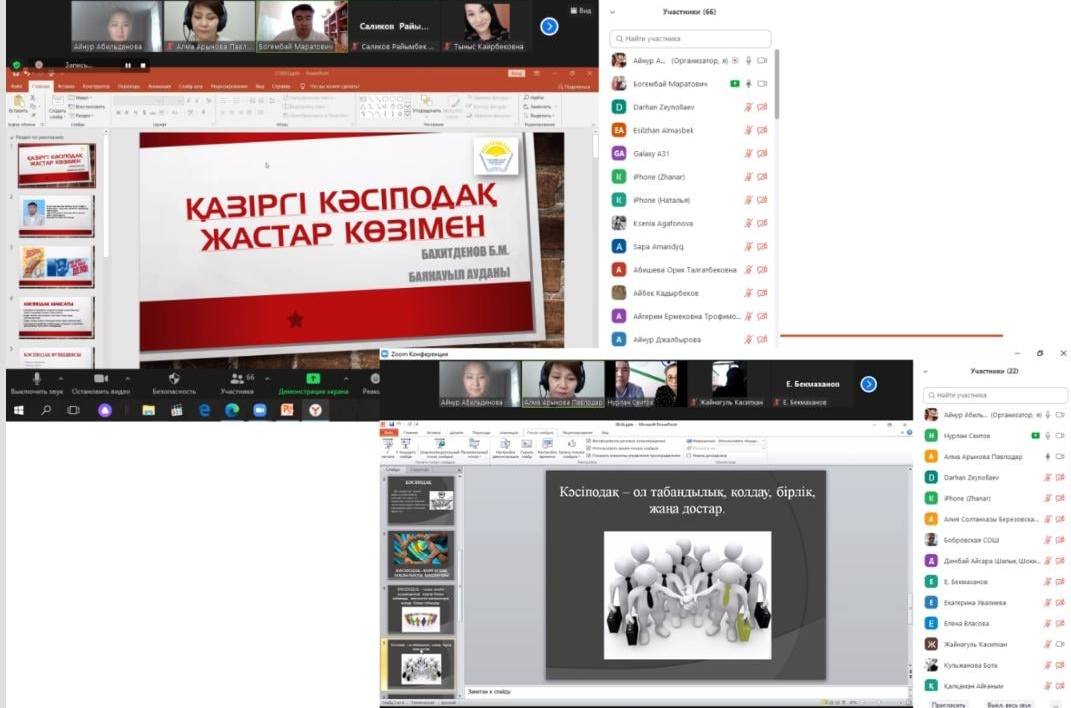Click the green encryption shield icon
The width and height of the screenshot is (1071, 708).
[x=16, y=65]
